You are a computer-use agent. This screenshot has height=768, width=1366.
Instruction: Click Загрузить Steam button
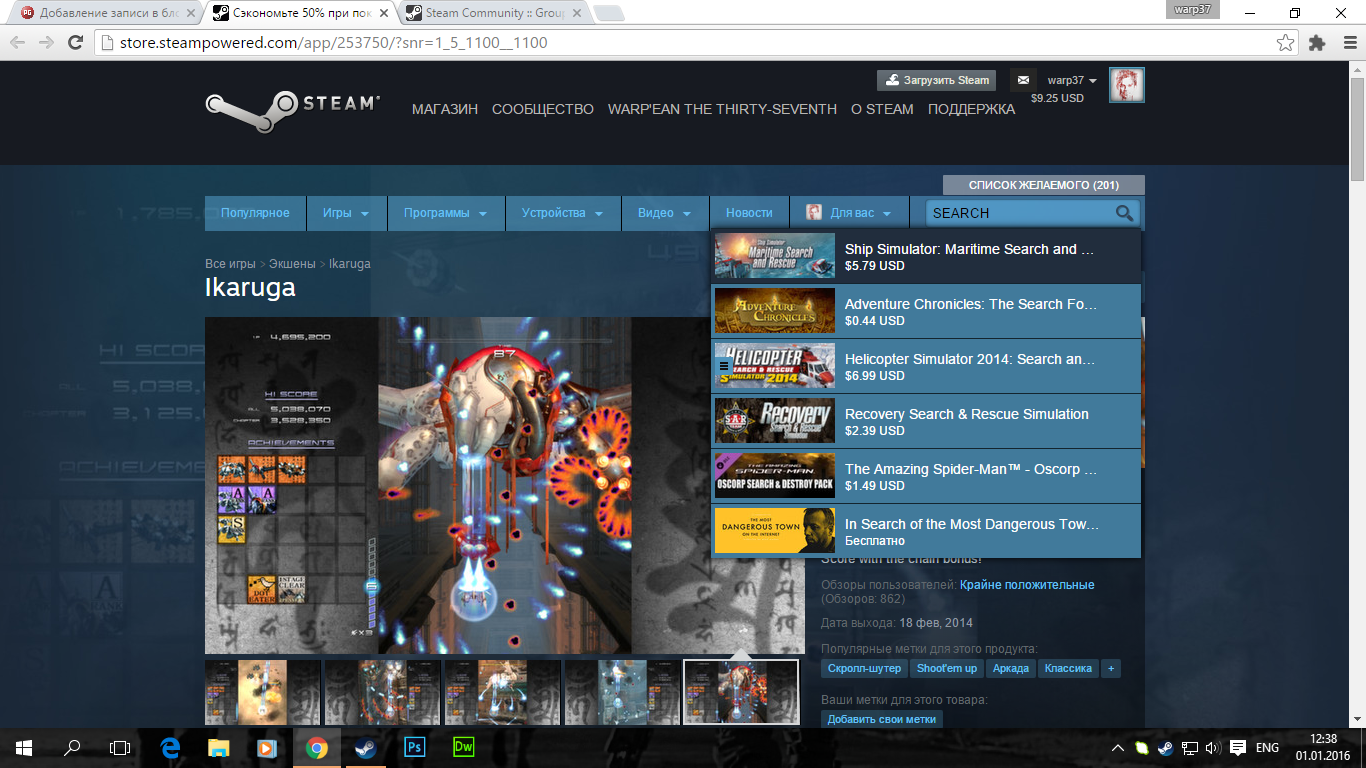click(937, 80)
